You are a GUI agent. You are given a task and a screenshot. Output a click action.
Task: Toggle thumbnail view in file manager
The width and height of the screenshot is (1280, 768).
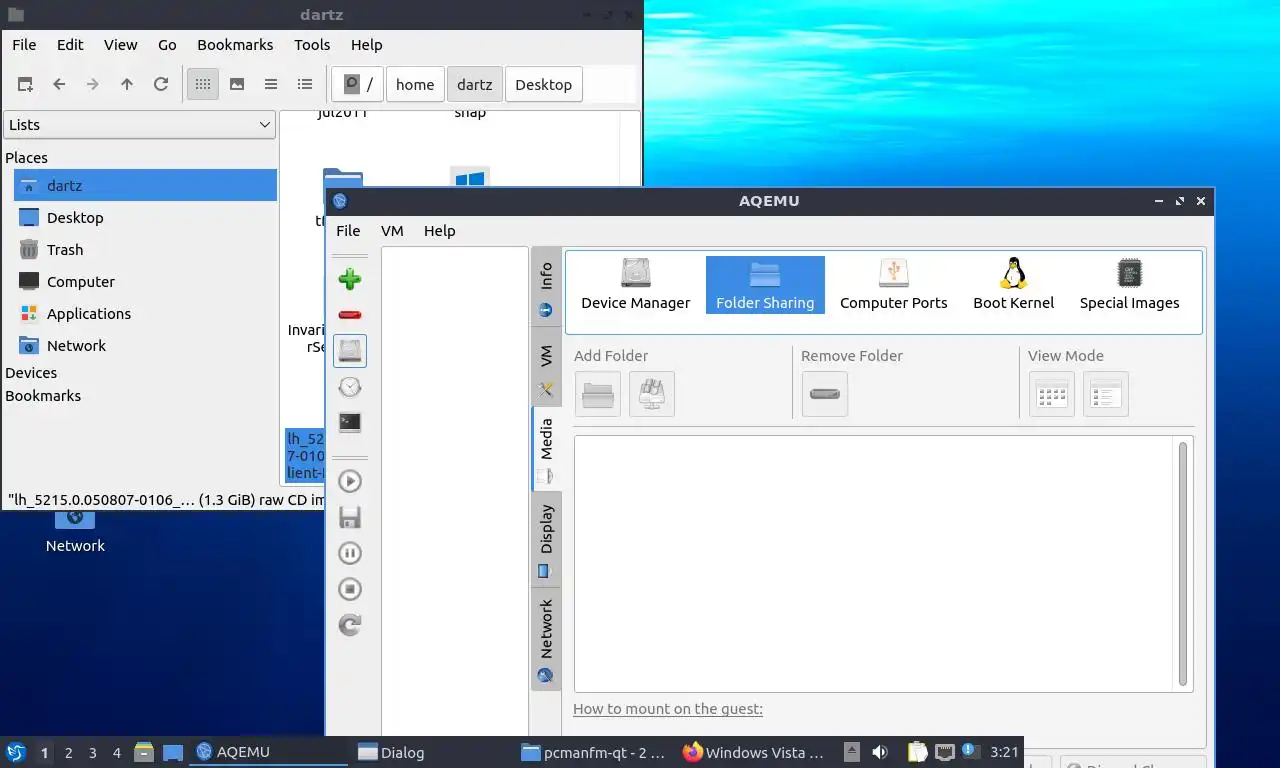click(x=237, y=84)
